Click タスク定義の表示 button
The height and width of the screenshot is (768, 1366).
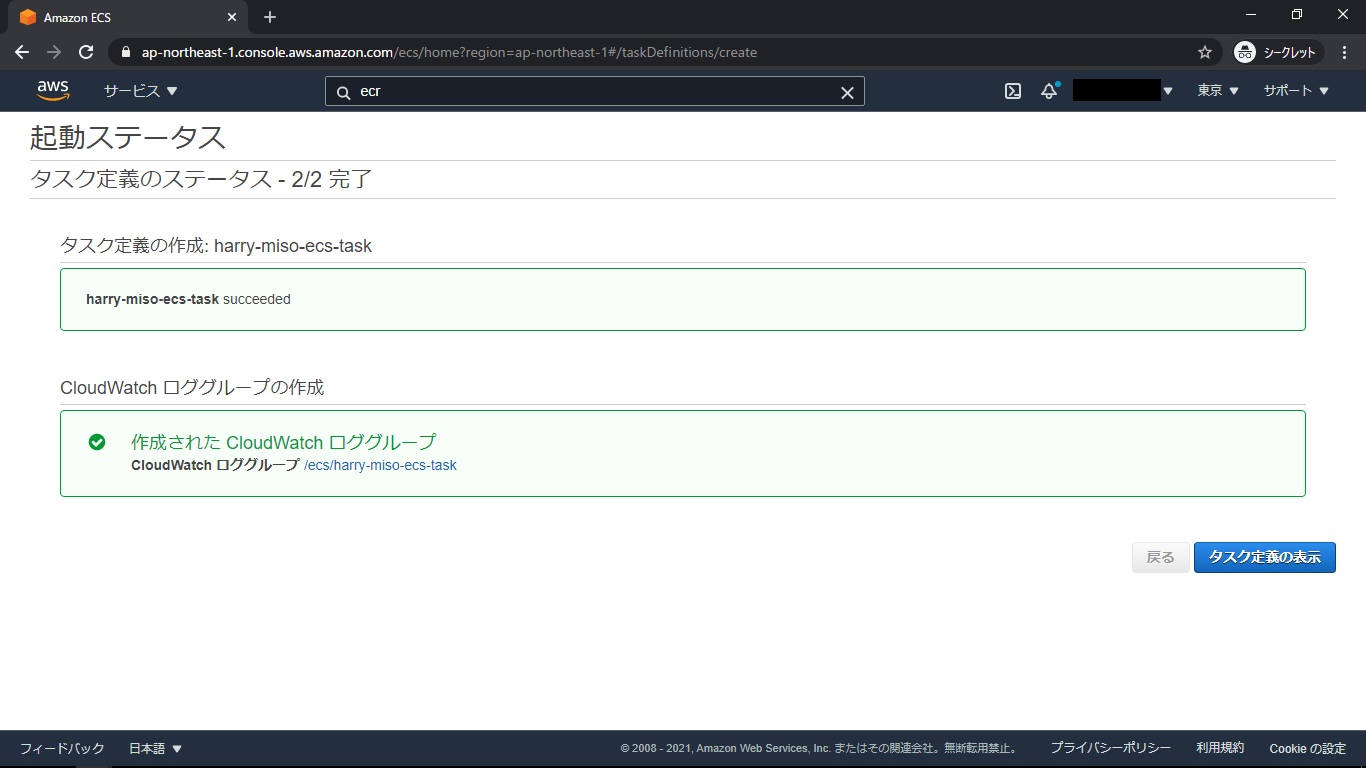click(x=1264, y=557)
